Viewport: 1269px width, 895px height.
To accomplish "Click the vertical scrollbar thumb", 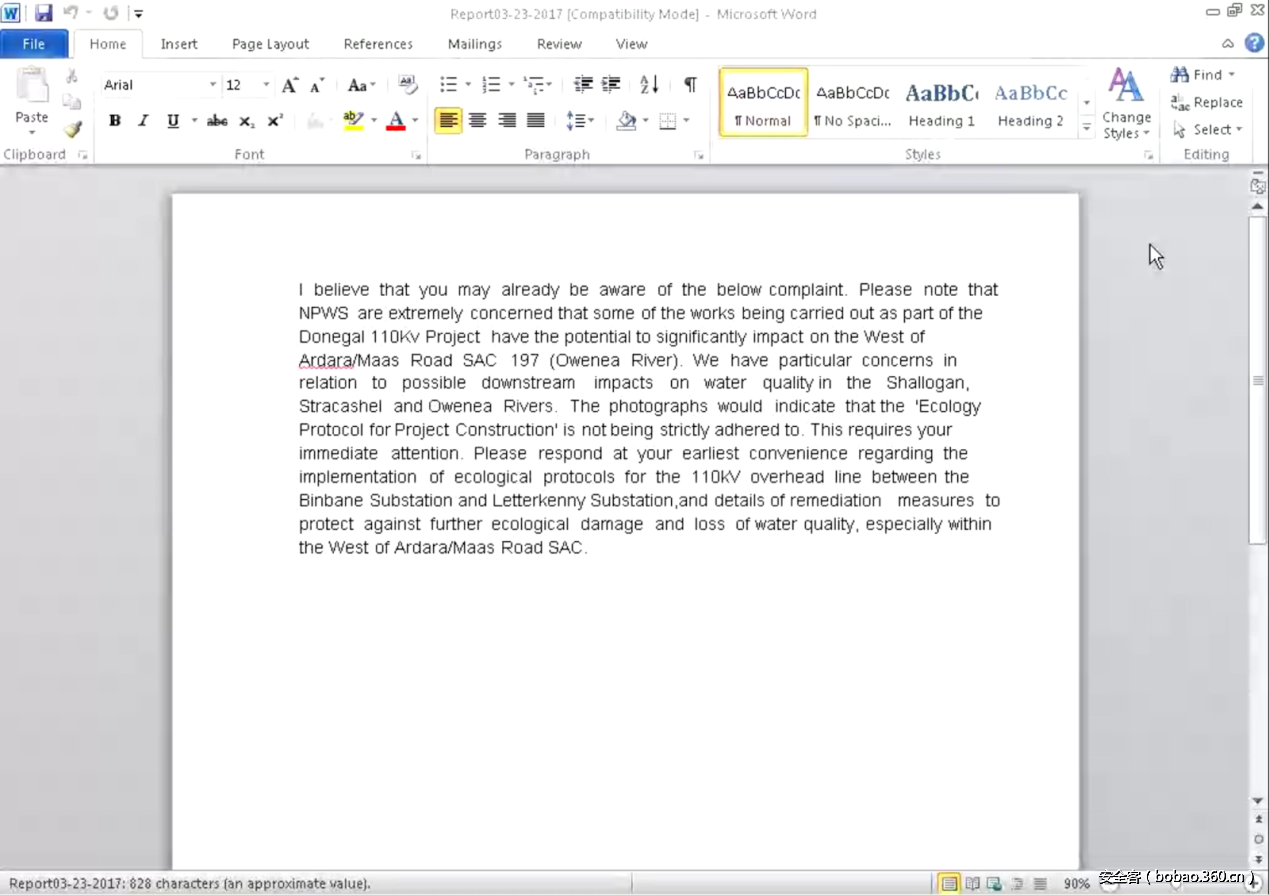I will point(1258,380).
